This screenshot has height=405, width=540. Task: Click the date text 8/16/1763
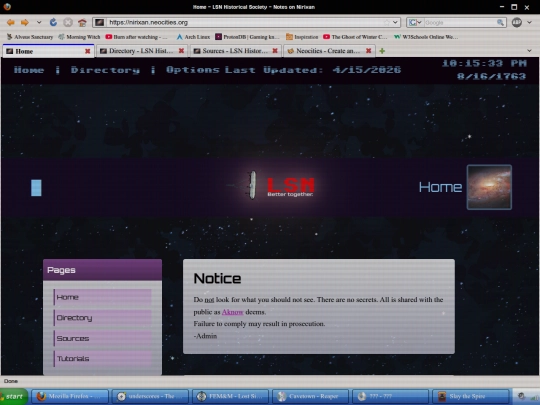[x=491, y=76]
